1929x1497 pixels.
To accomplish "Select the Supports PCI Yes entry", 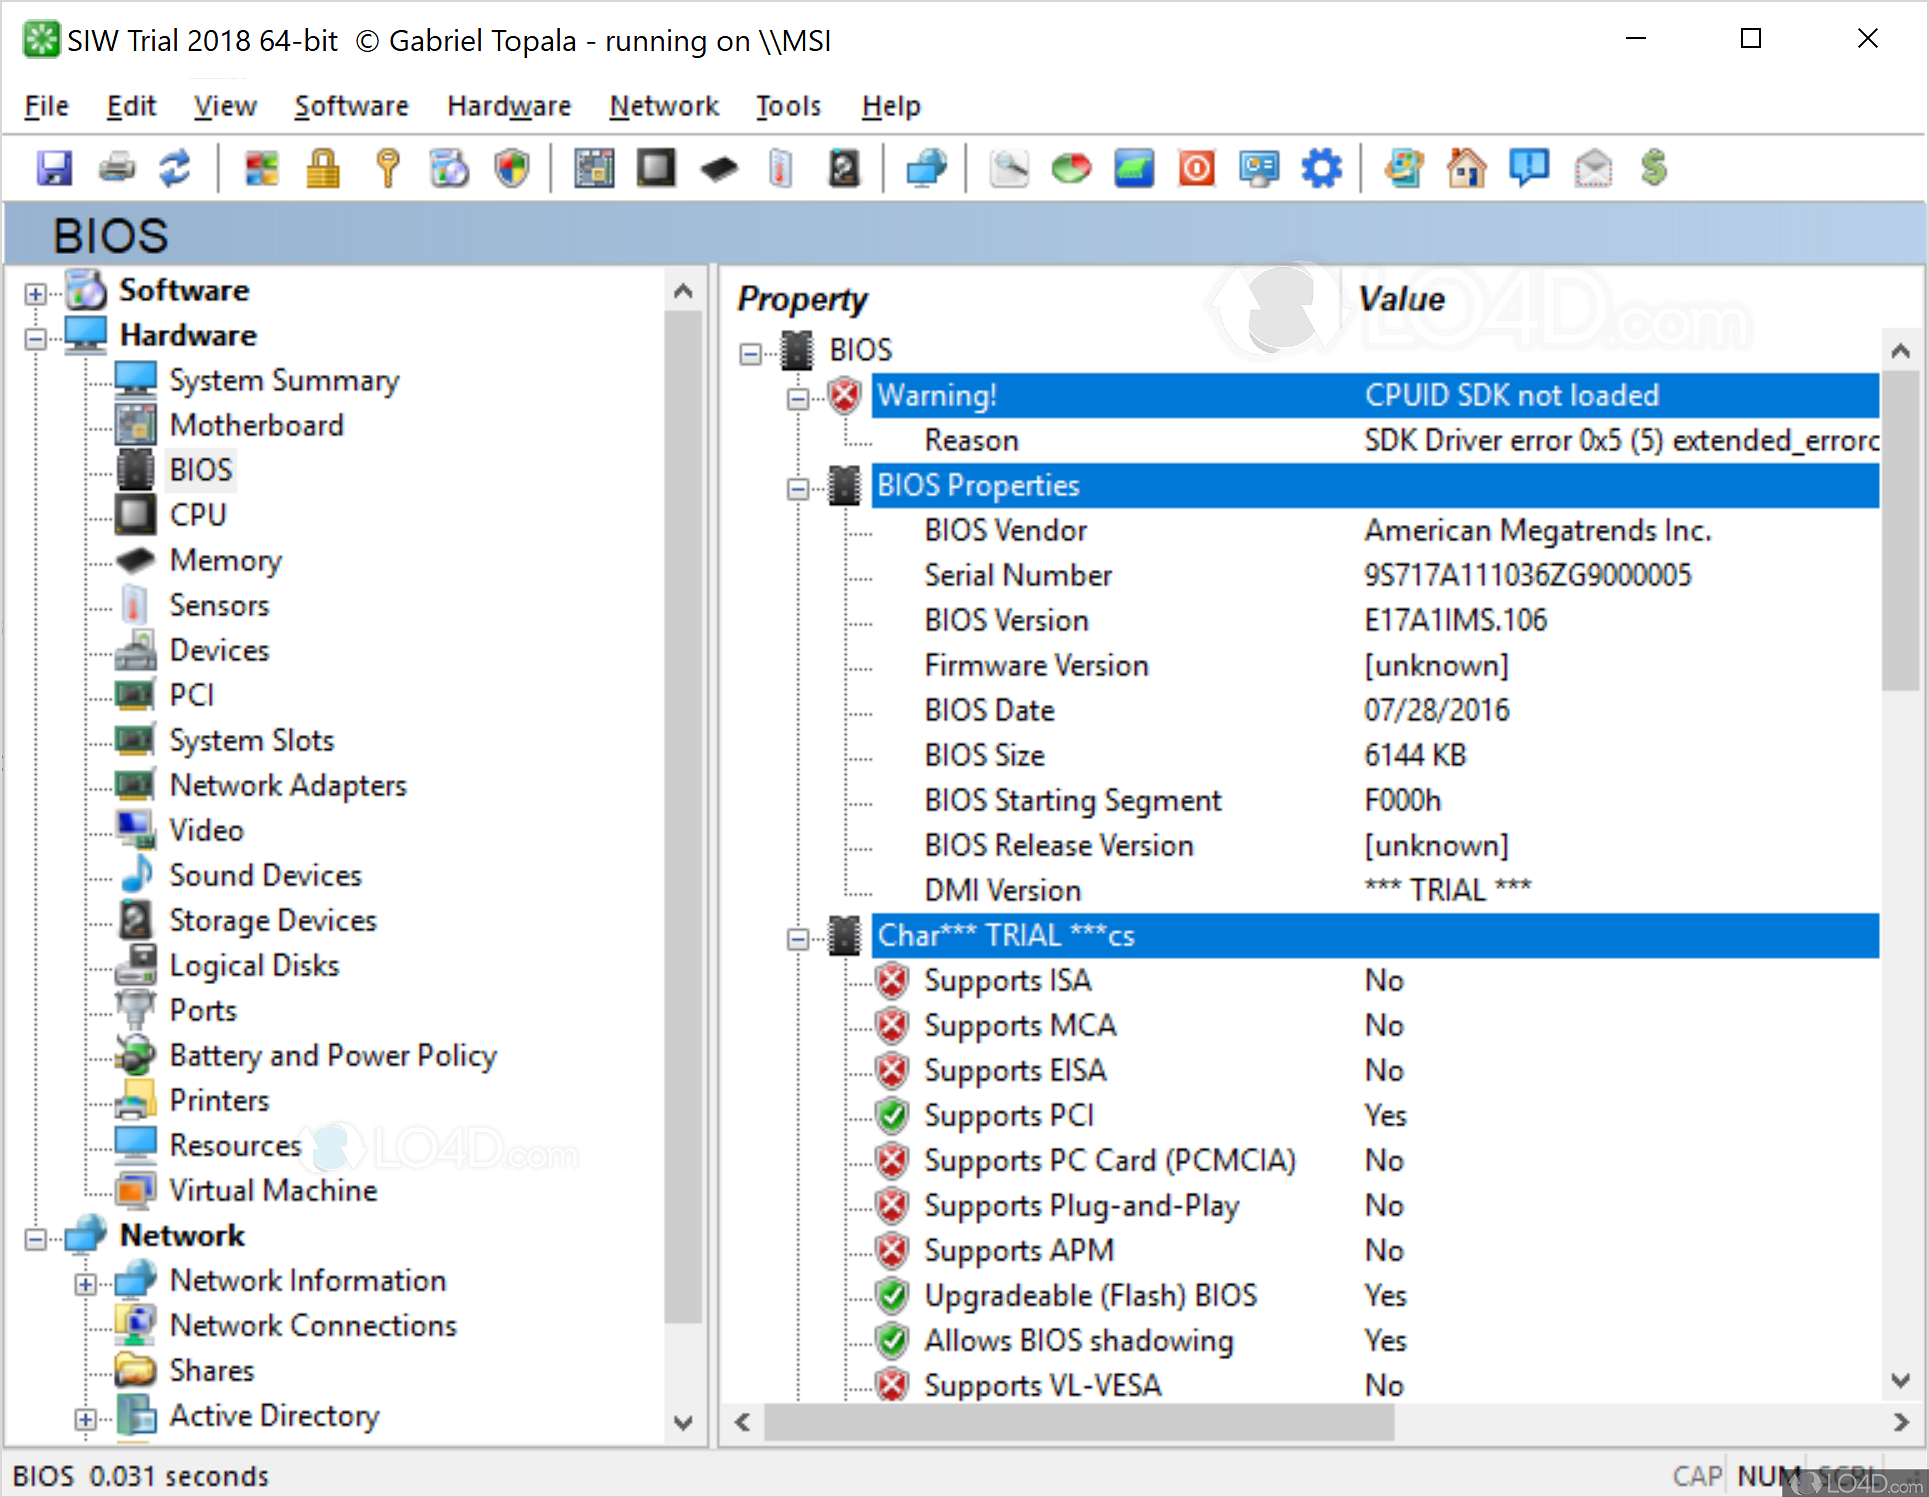I will point(1010,1115).
